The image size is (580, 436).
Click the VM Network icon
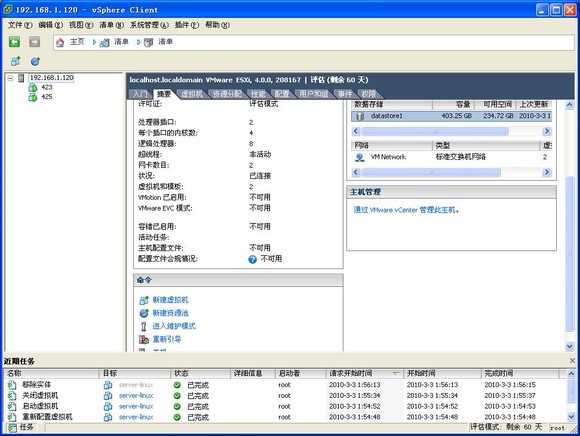click(x=360, y=157)
